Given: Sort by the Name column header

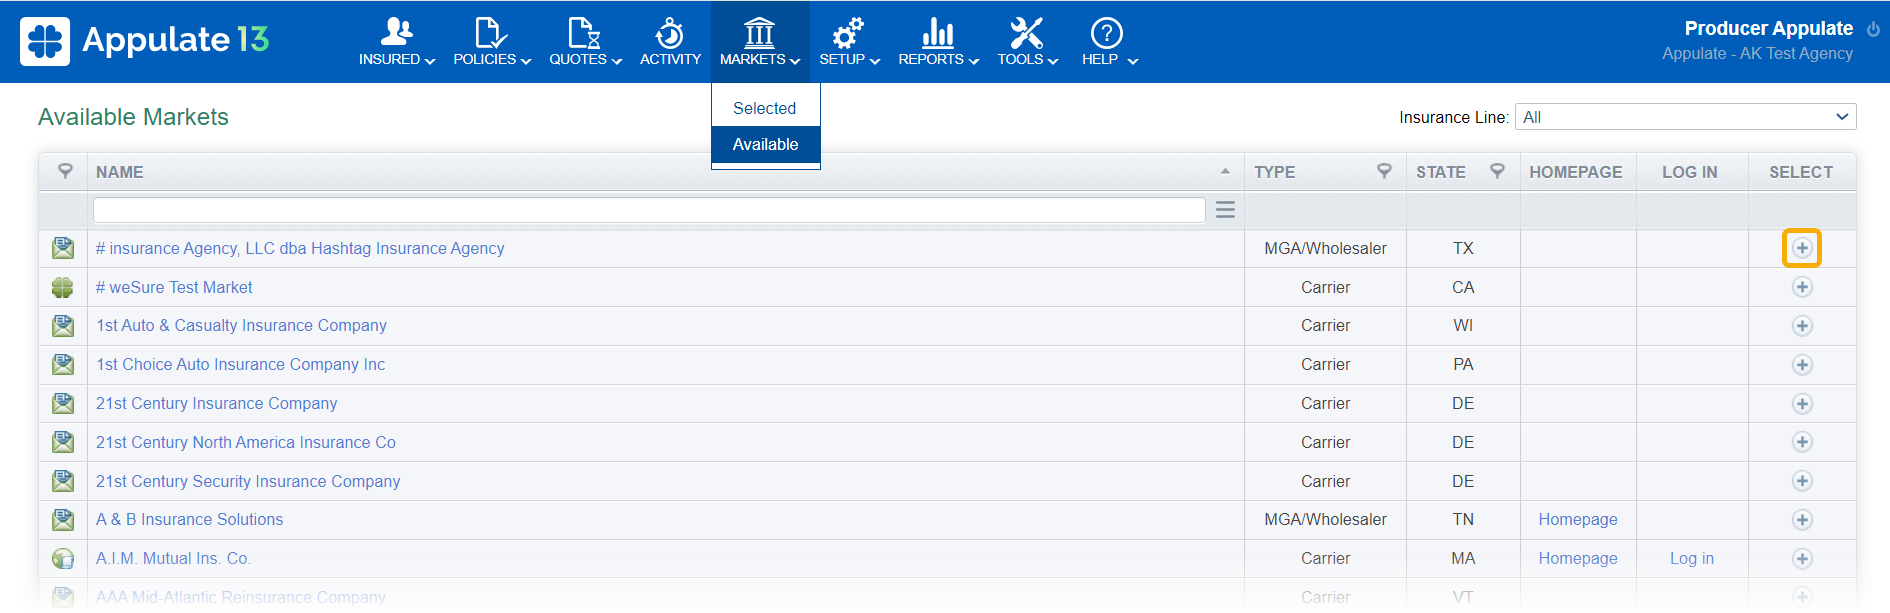Looking at the screenshot, I should [120, 172].
